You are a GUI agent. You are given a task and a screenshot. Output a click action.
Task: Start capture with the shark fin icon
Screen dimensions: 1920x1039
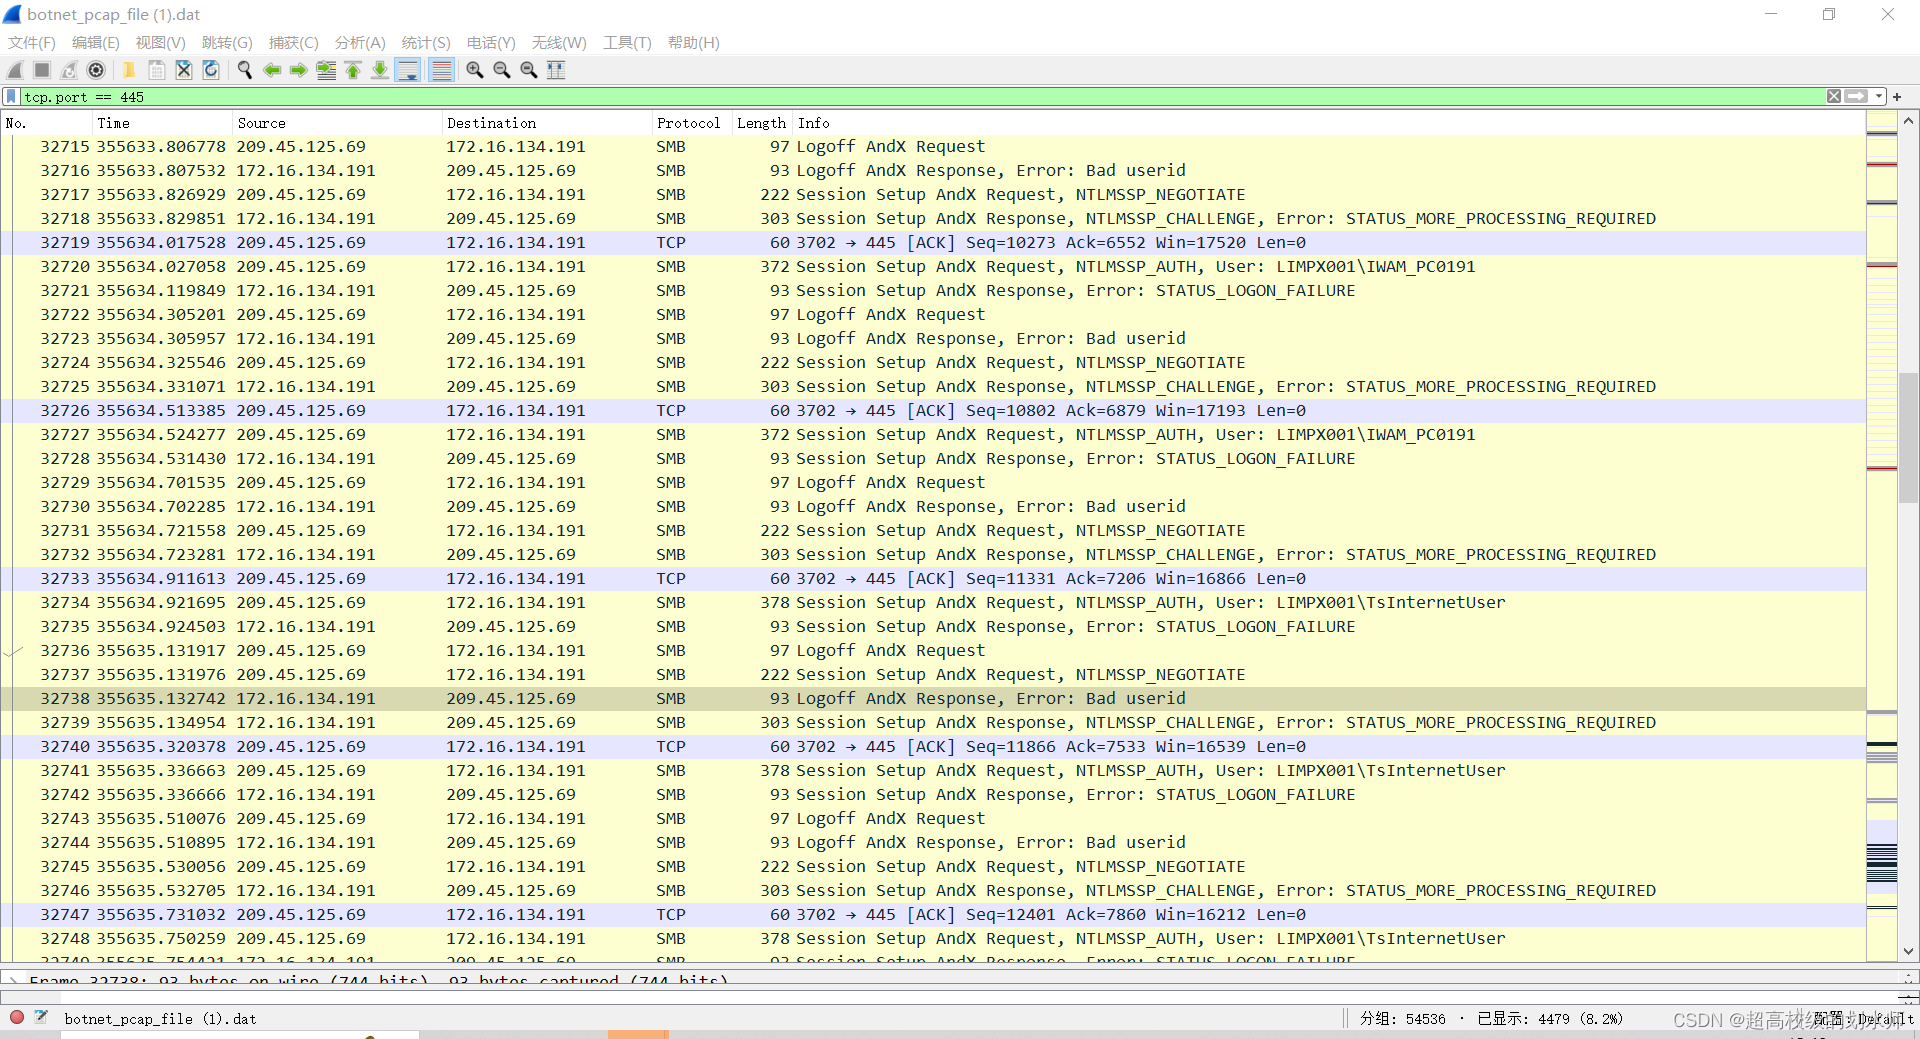point(15,70)
